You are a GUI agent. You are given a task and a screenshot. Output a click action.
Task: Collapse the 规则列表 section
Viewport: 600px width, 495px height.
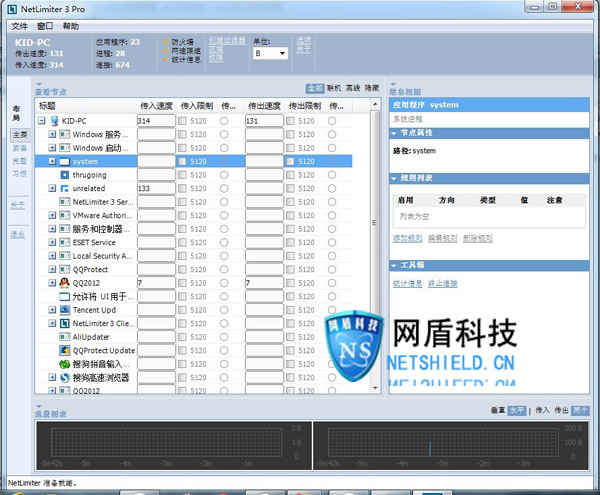point(394,178)
